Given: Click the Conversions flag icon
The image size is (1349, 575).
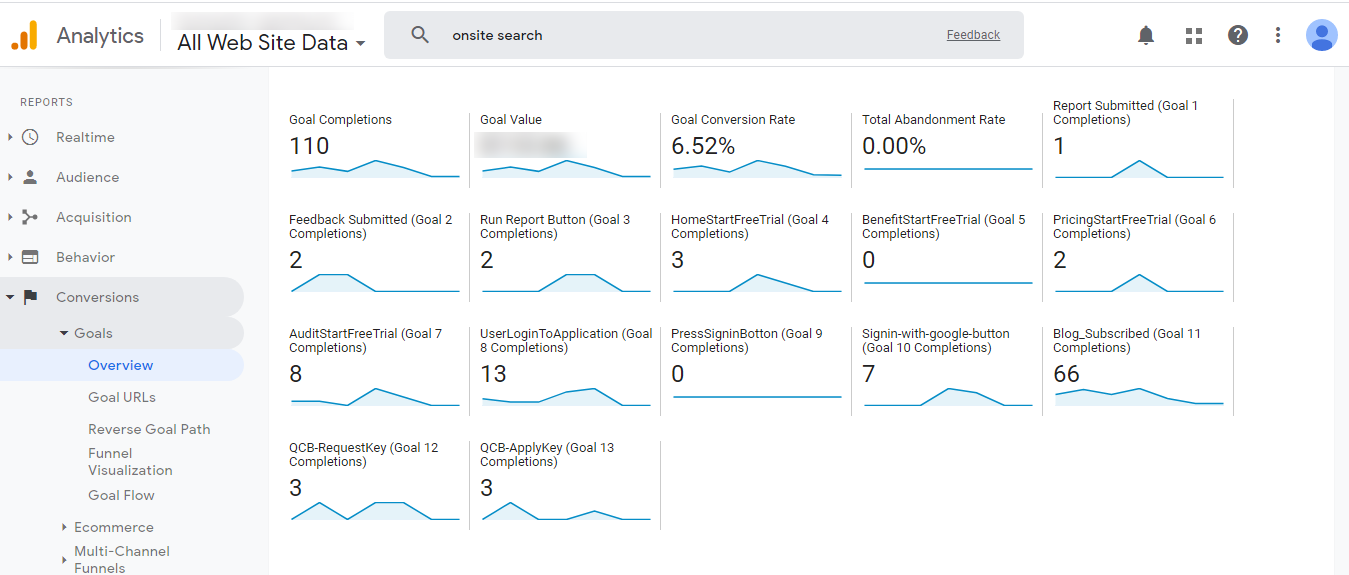Looking at the screenshot, I should (30, 297).
